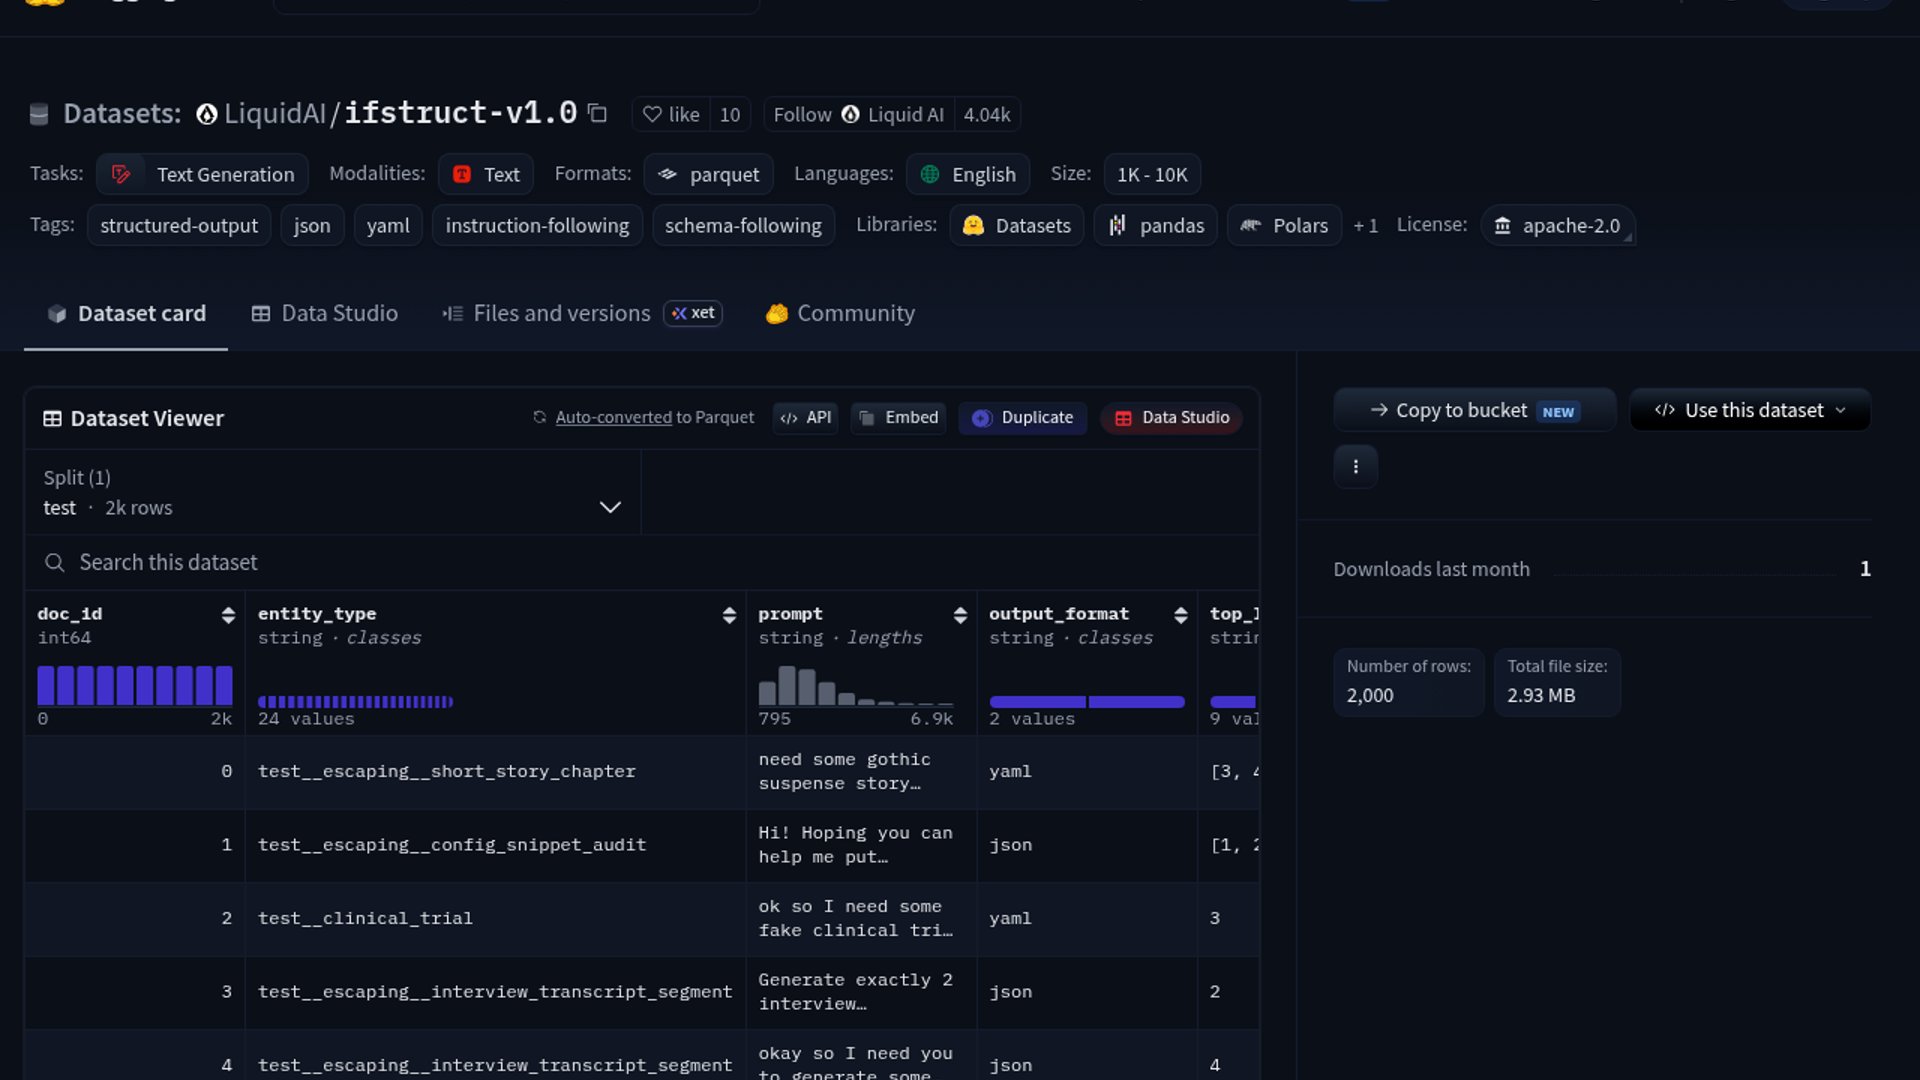Viewport: 1920px width, 1080px height.
Task: Click the Duplicate button
Action: tap(1022, 417)
